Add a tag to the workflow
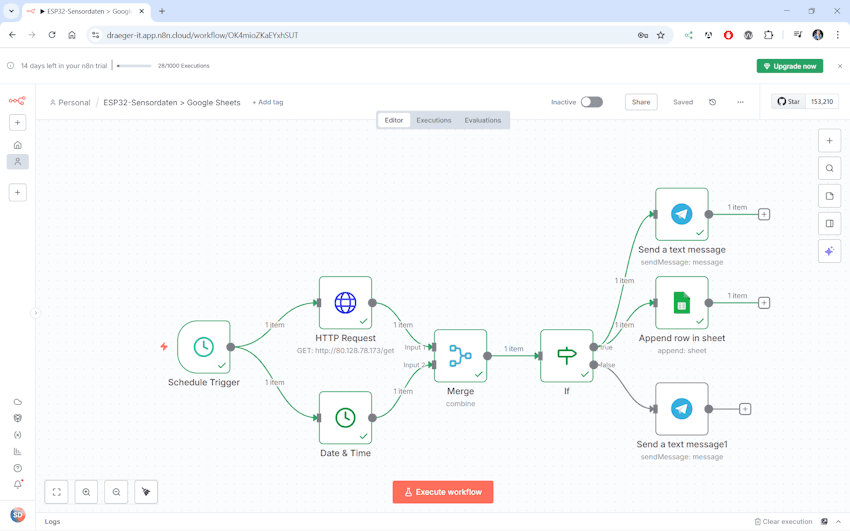Screen dimensions: 850x531 click(268, 102)
